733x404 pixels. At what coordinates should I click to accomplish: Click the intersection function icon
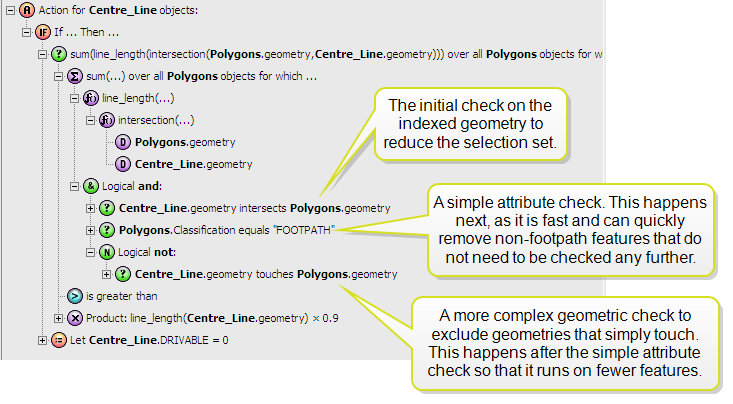(x=106, y=120)
